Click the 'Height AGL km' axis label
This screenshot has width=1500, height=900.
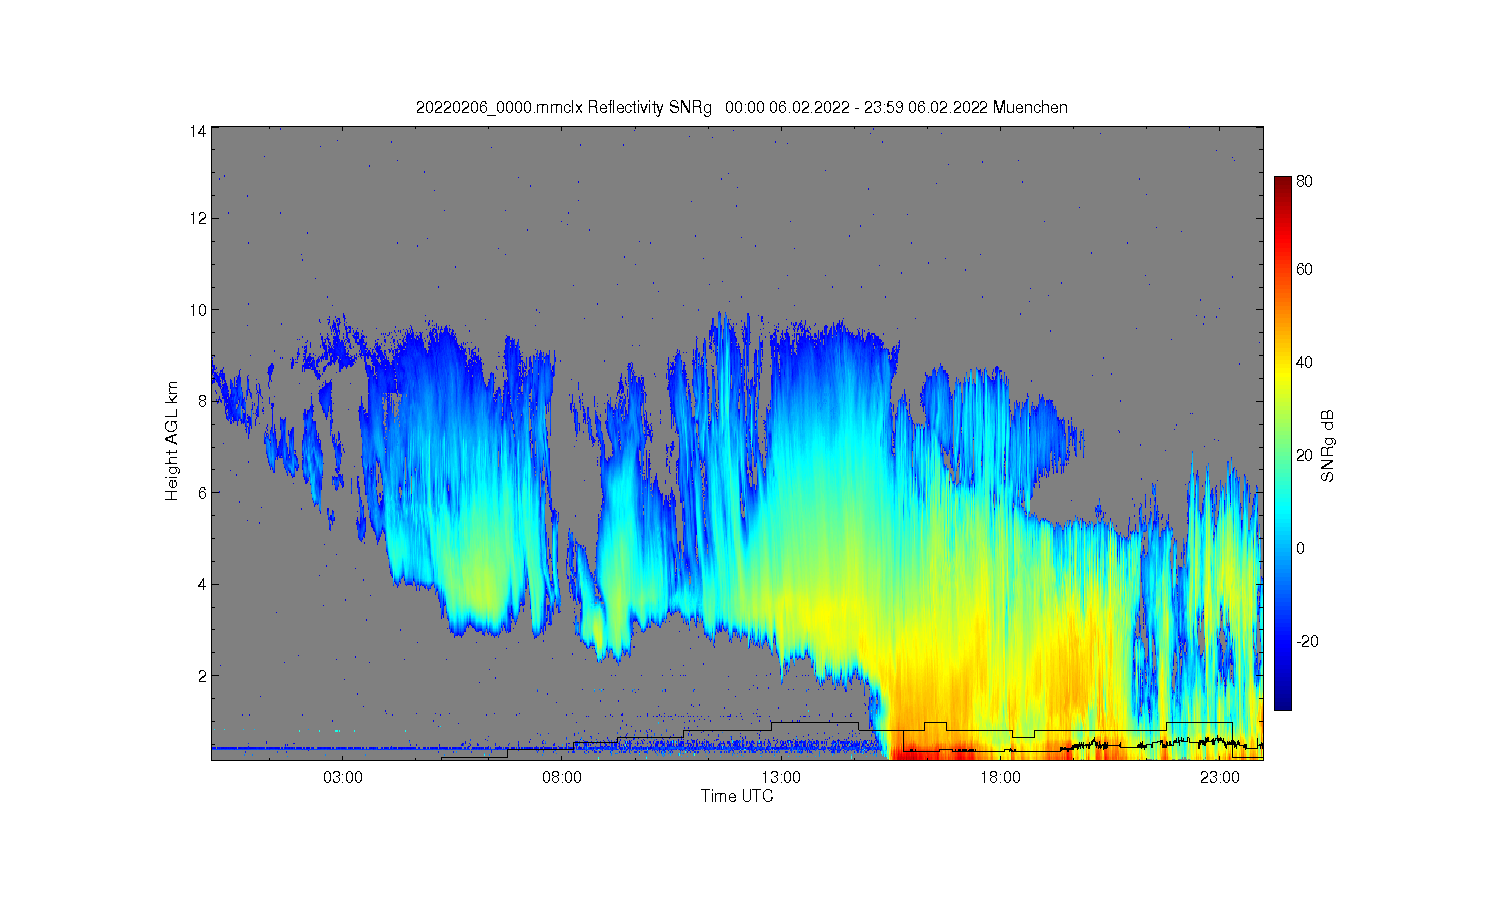172,441
